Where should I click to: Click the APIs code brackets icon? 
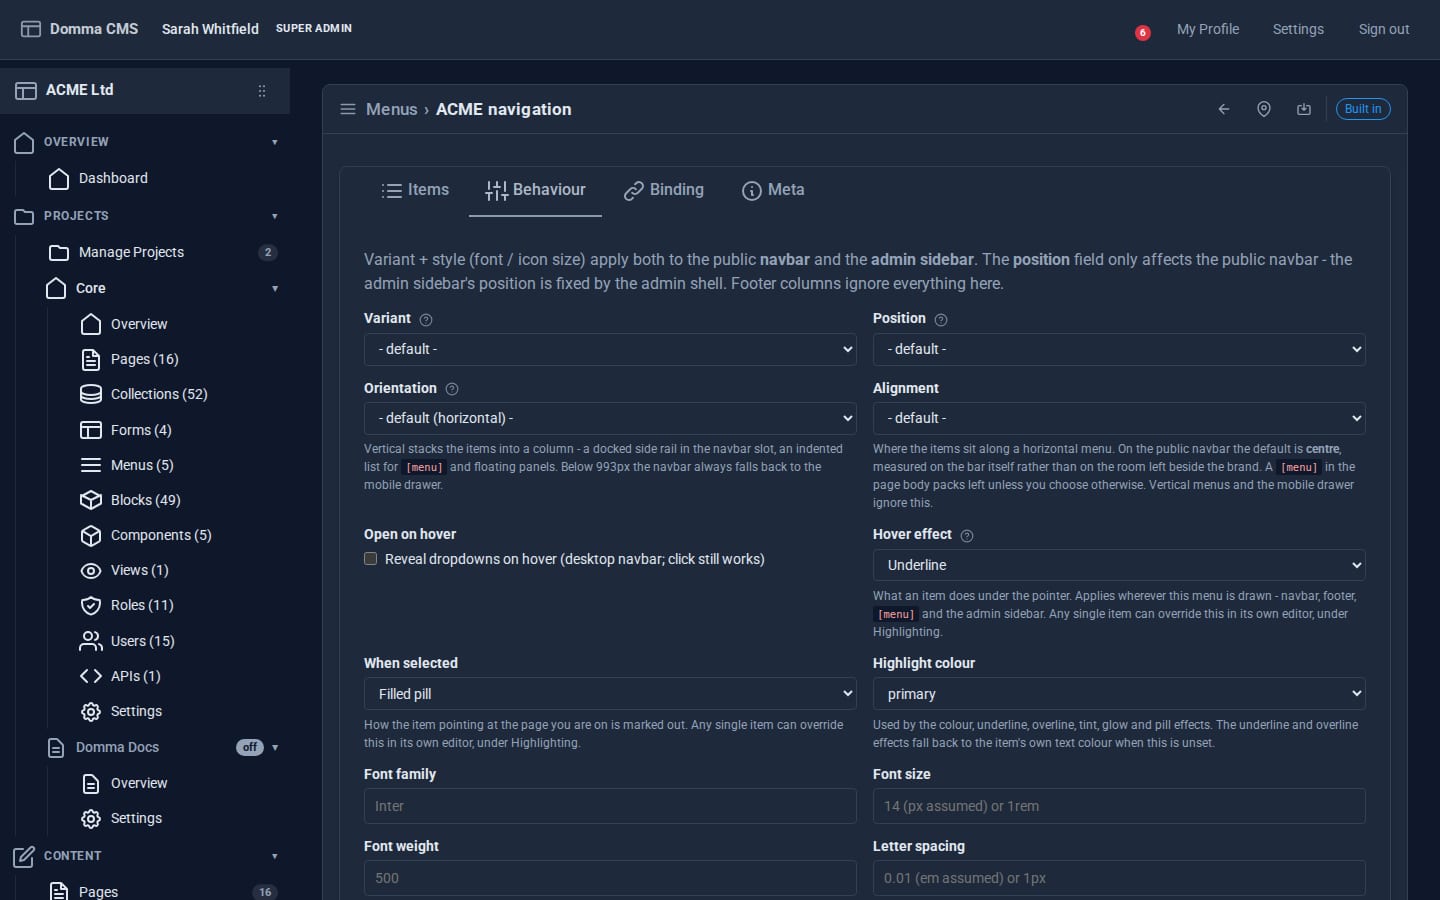tap(91, 676)
